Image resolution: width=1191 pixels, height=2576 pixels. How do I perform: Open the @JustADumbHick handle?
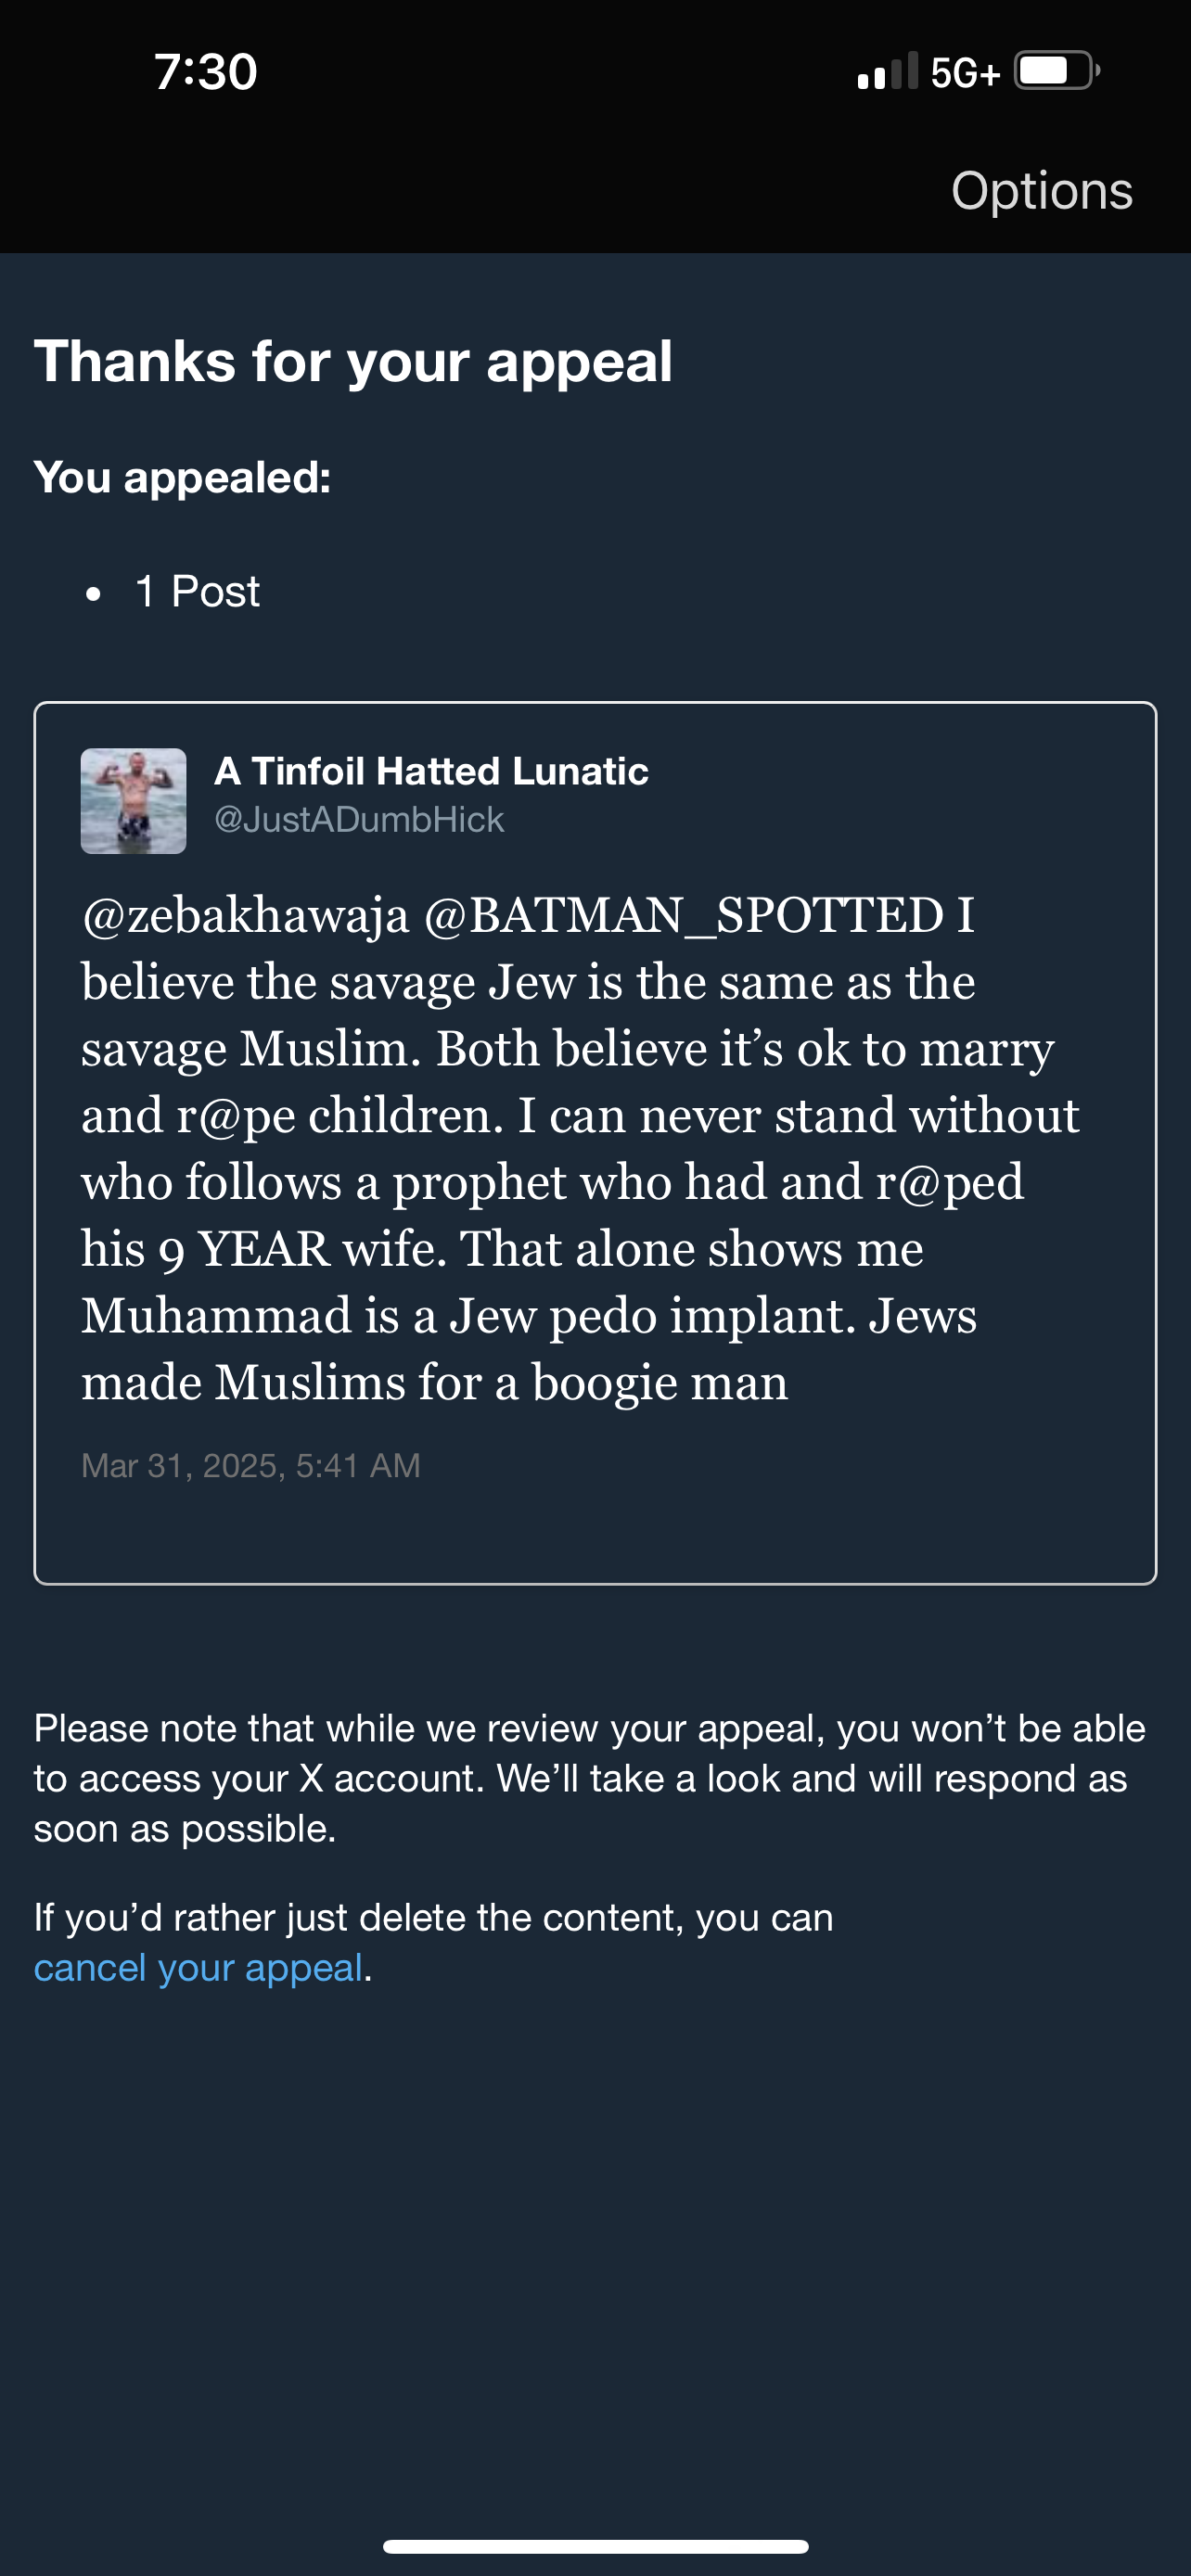pos(359,820)
